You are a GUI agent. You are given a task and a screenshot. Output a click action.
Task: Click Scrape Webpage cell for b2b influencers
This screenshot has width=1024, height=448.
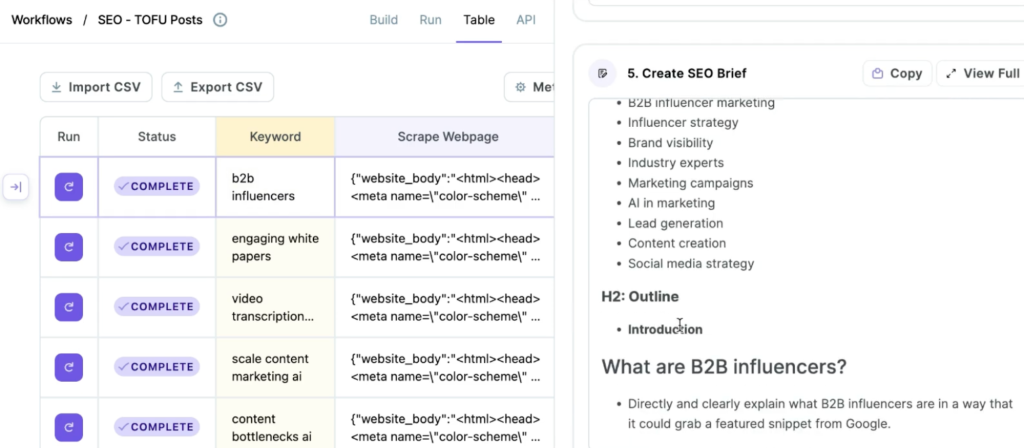tap(444, 187)
